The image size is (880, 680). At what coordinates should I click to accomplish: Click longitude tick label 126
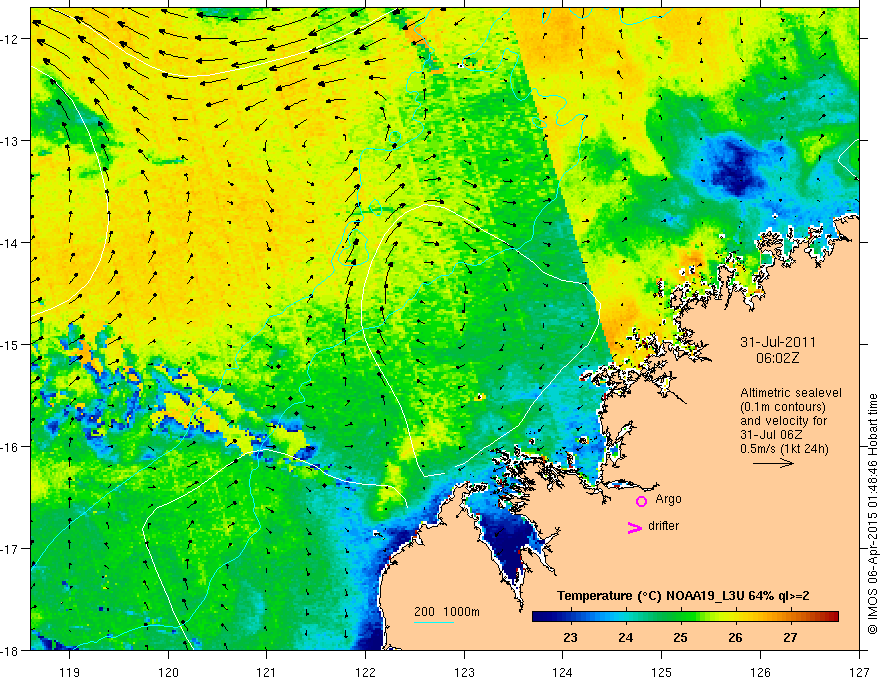[x=760, y=672]
